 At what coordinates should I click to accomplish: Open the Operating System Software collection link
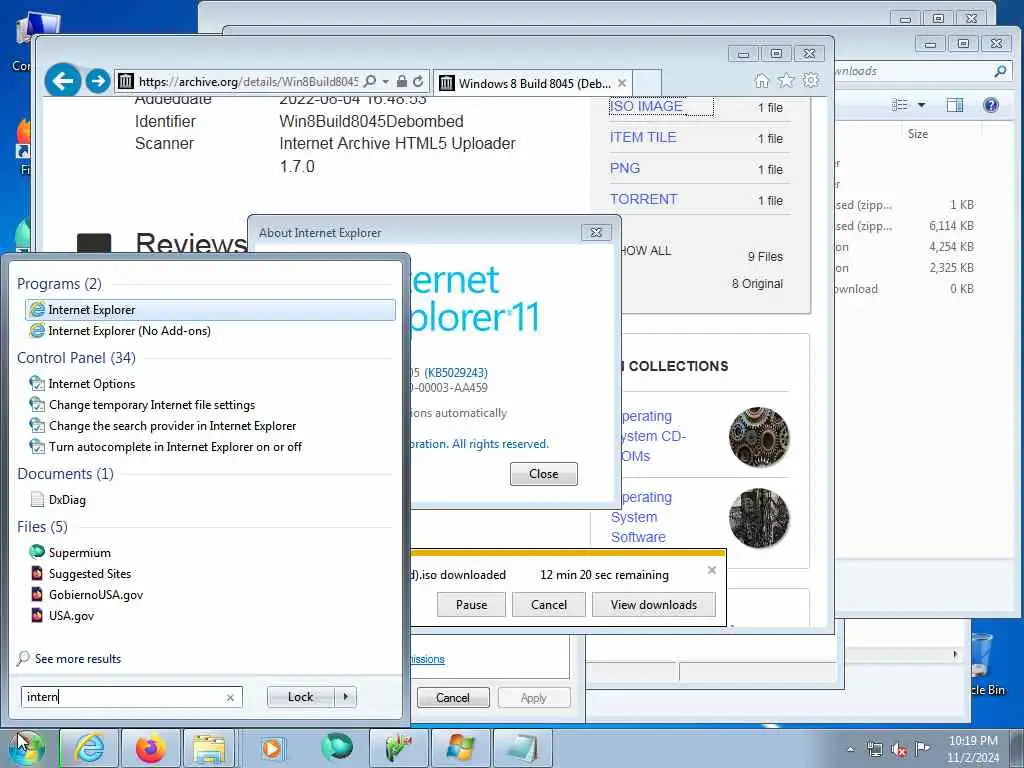(x=641, y=517)
